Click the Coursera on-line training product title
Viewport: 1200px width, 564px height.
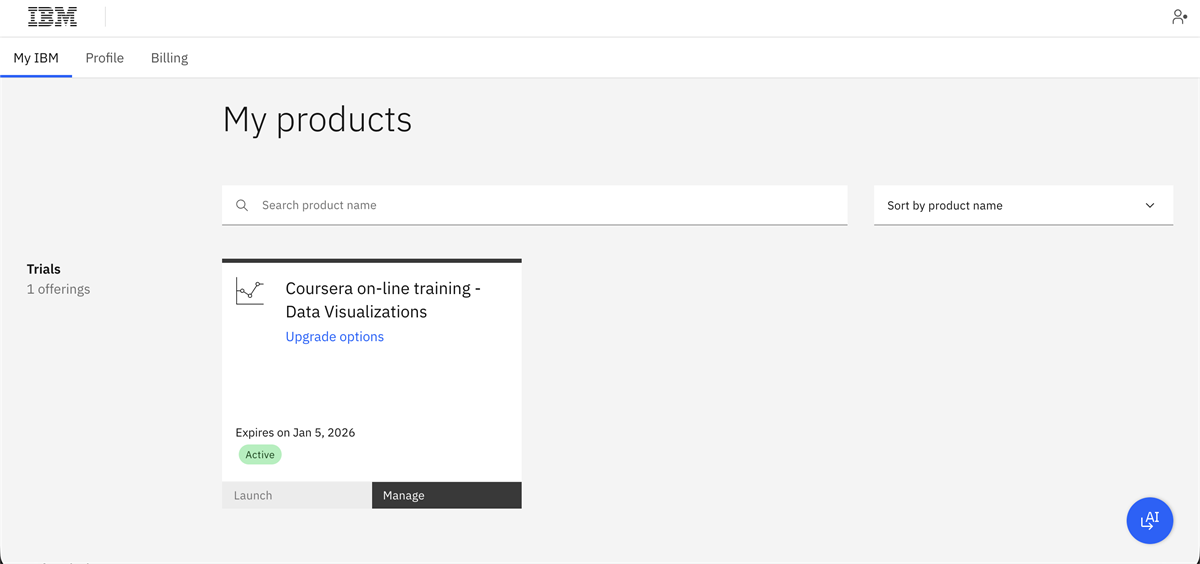pyautogui.click(x=383, y=300)
